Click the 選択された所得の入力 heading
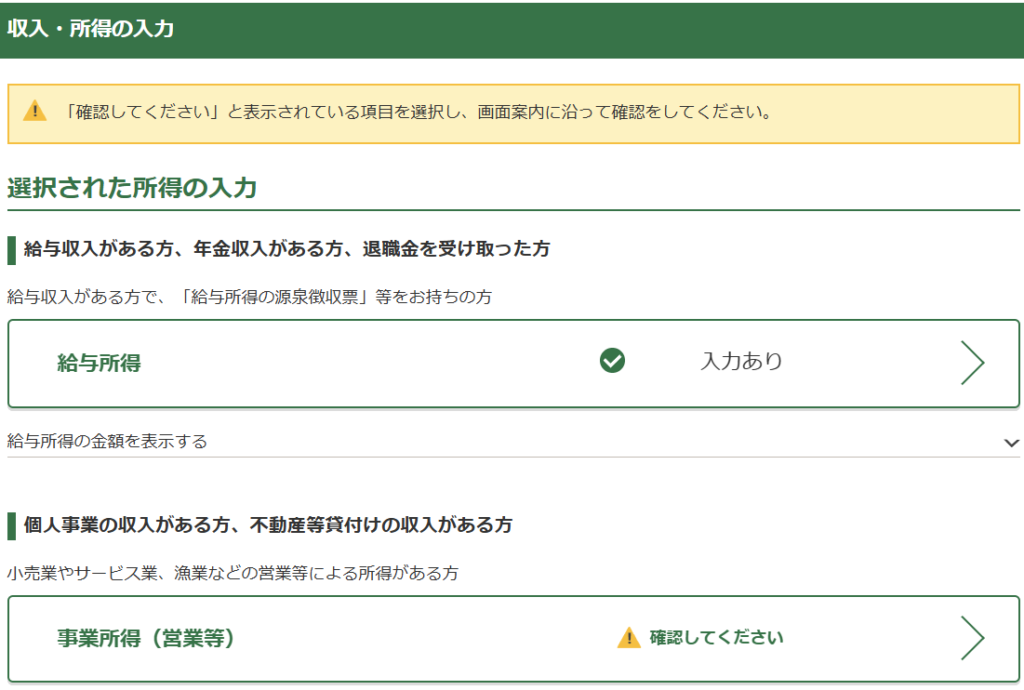This screenshot has height=690, width=1024. point(132,188)
